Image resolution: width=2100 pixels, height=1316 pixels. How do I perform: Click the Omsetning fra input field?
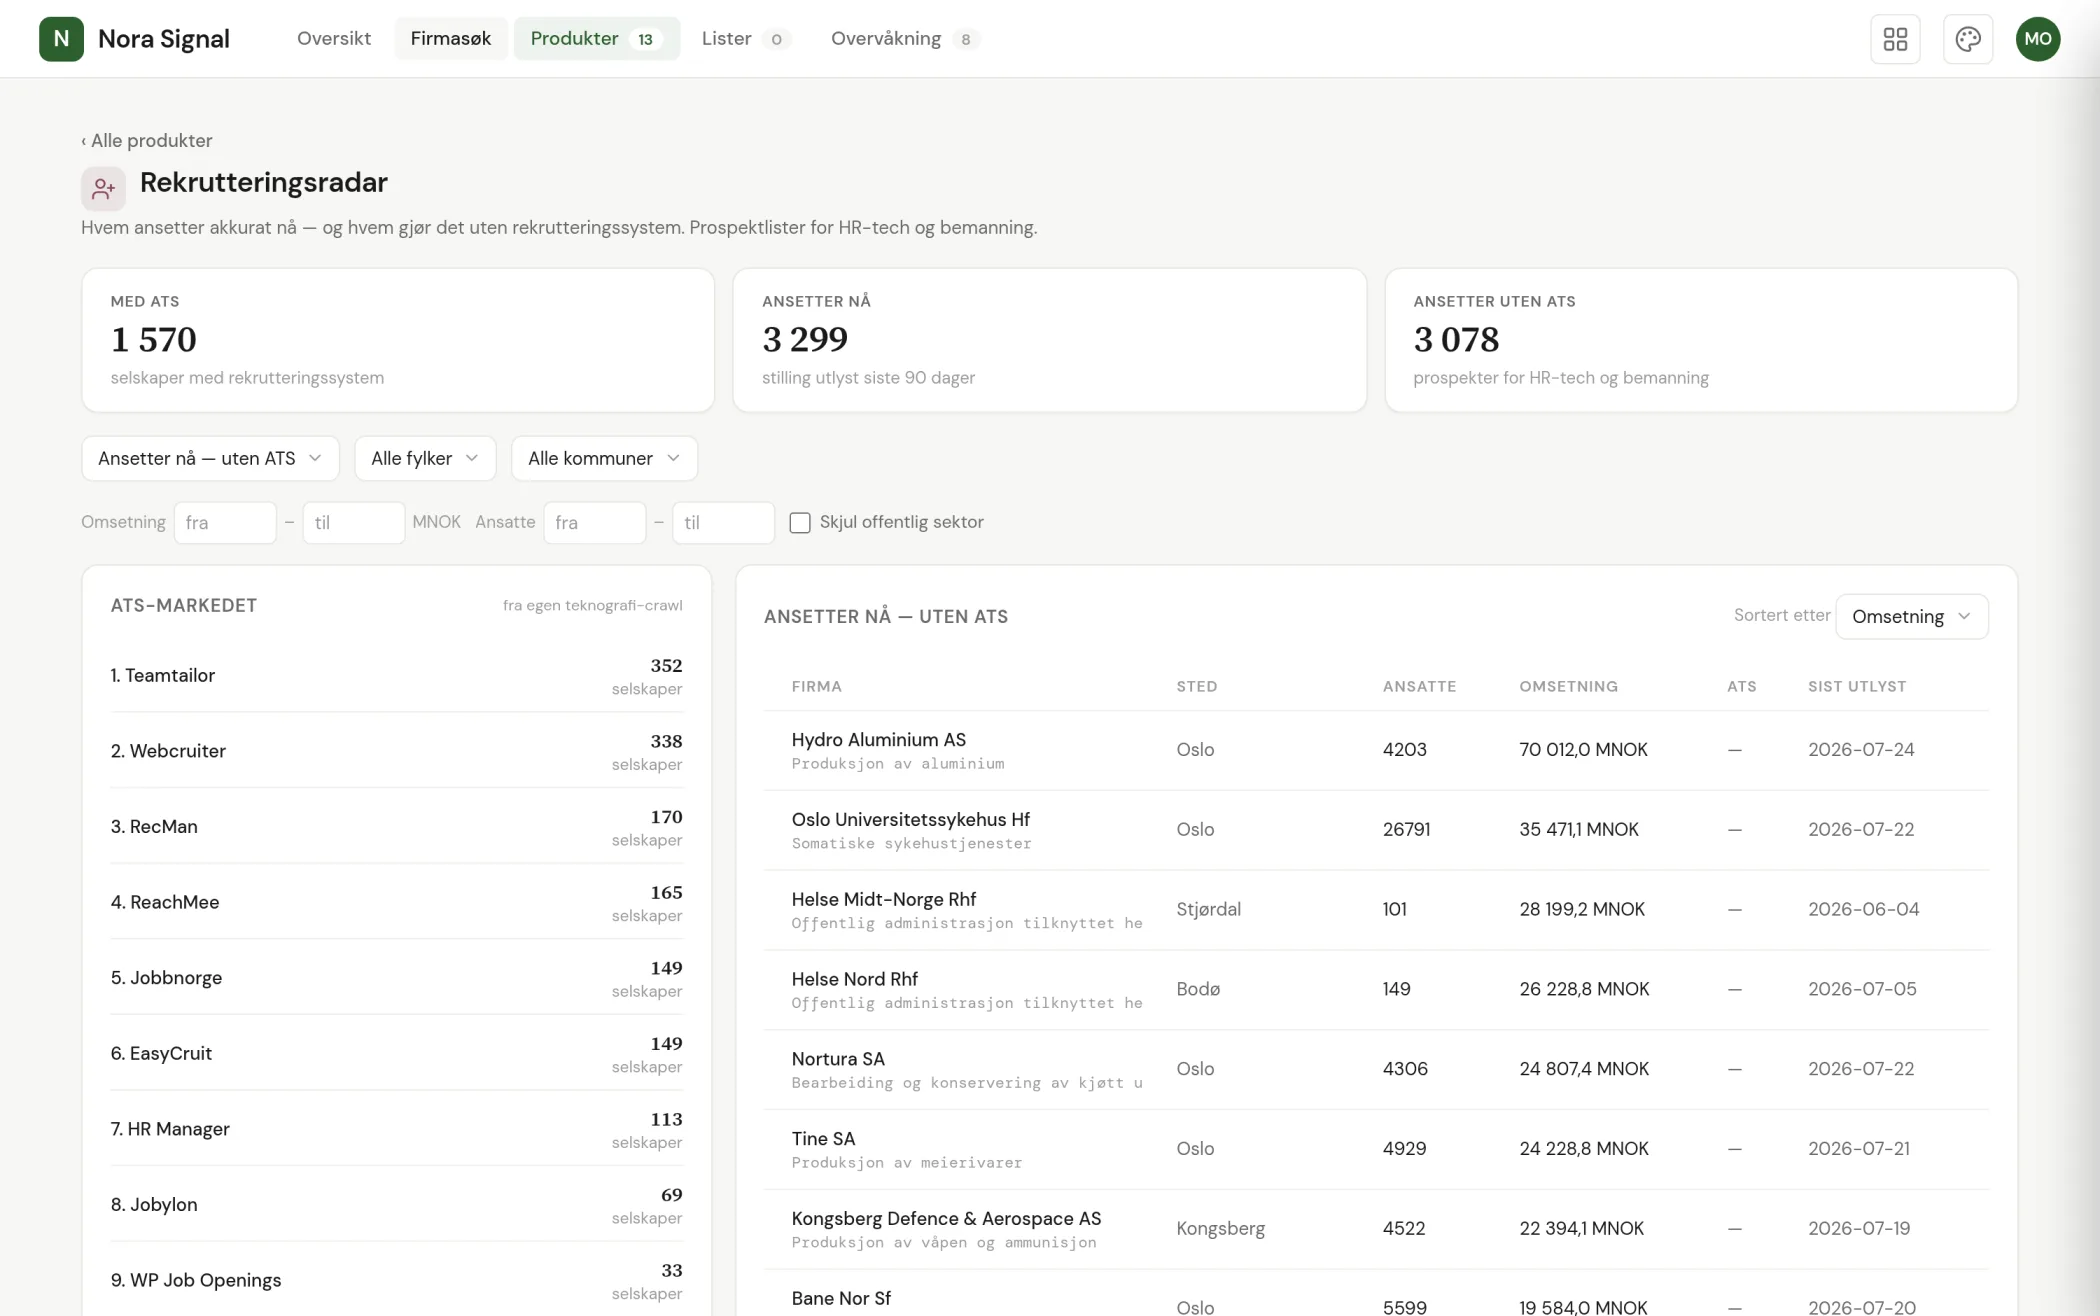pyautogui.click(x=225, y=522)
